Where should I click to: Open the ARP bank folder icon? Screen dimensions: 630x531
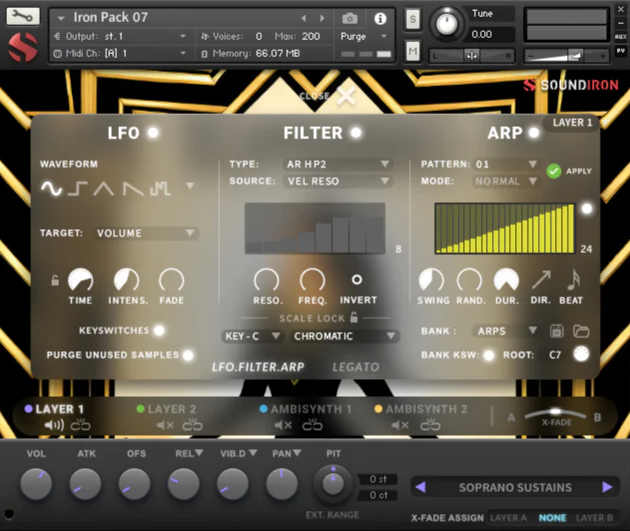tap(581, 330)
